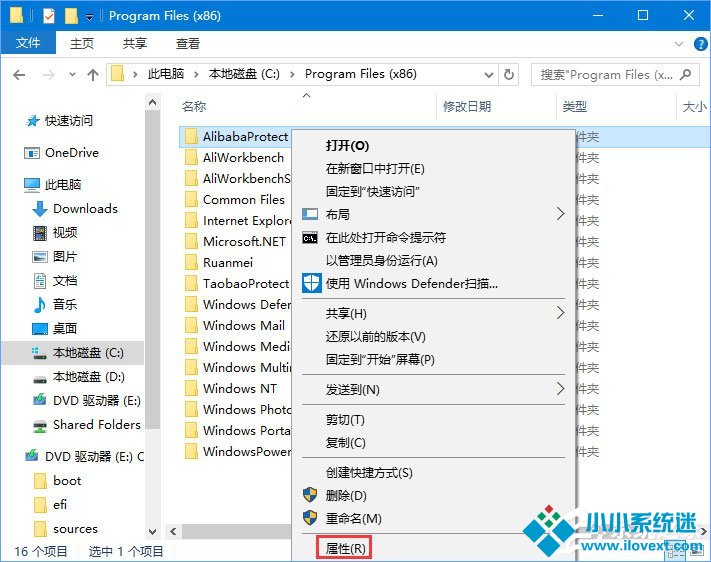
Task: Expand the 布局 submenu arrow
Action: 560,214
